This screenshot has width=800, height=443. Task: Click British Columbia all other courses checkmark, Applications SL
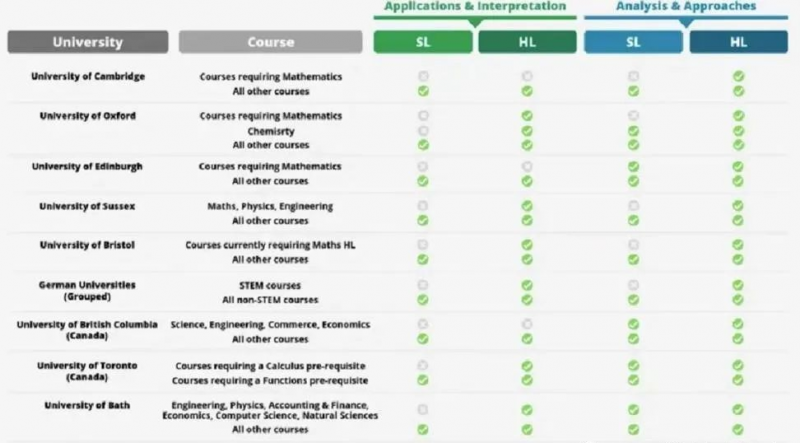pos(422,338)
